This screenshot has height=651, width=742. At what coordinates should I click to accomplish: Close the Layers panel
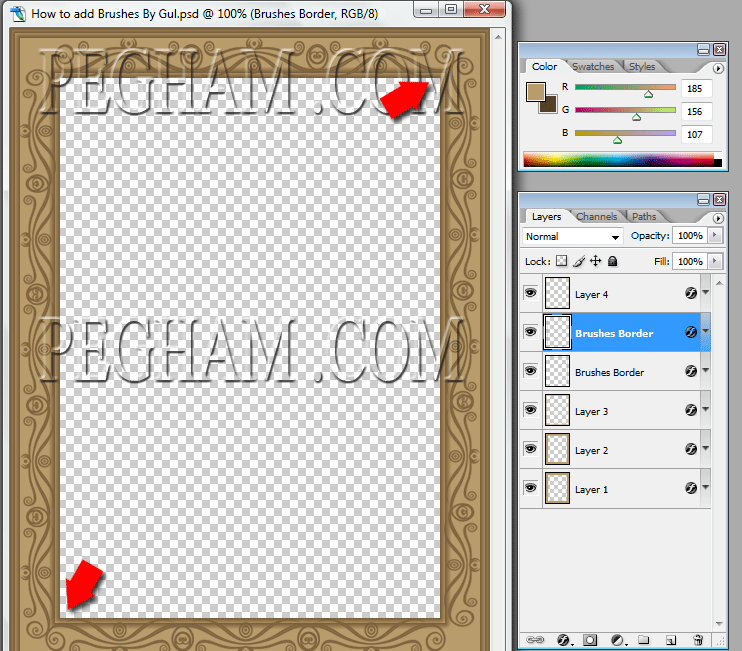719,200
